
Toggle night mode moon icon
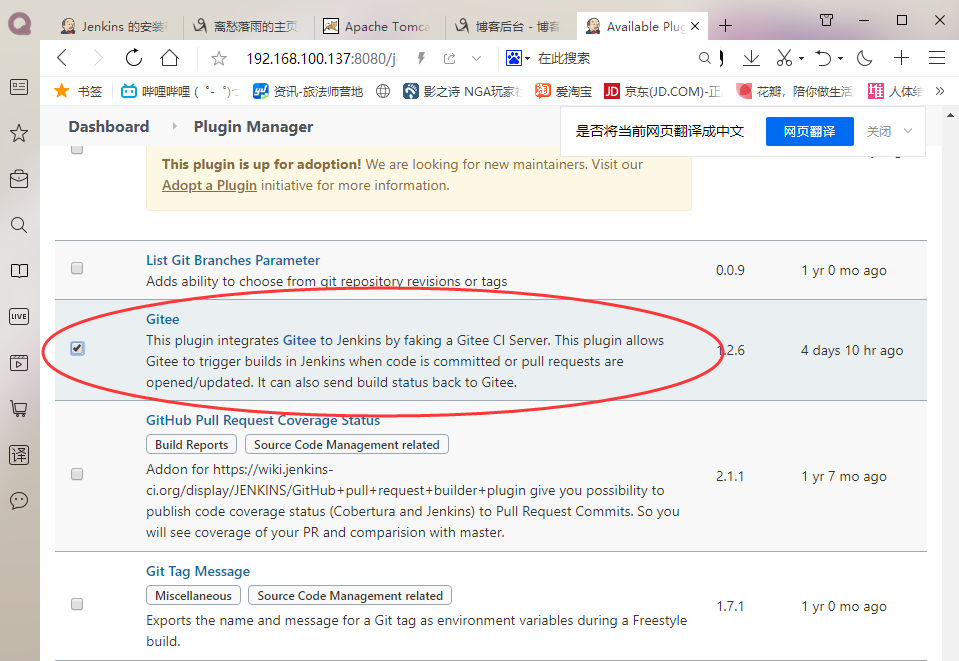(x=864, y=58)
